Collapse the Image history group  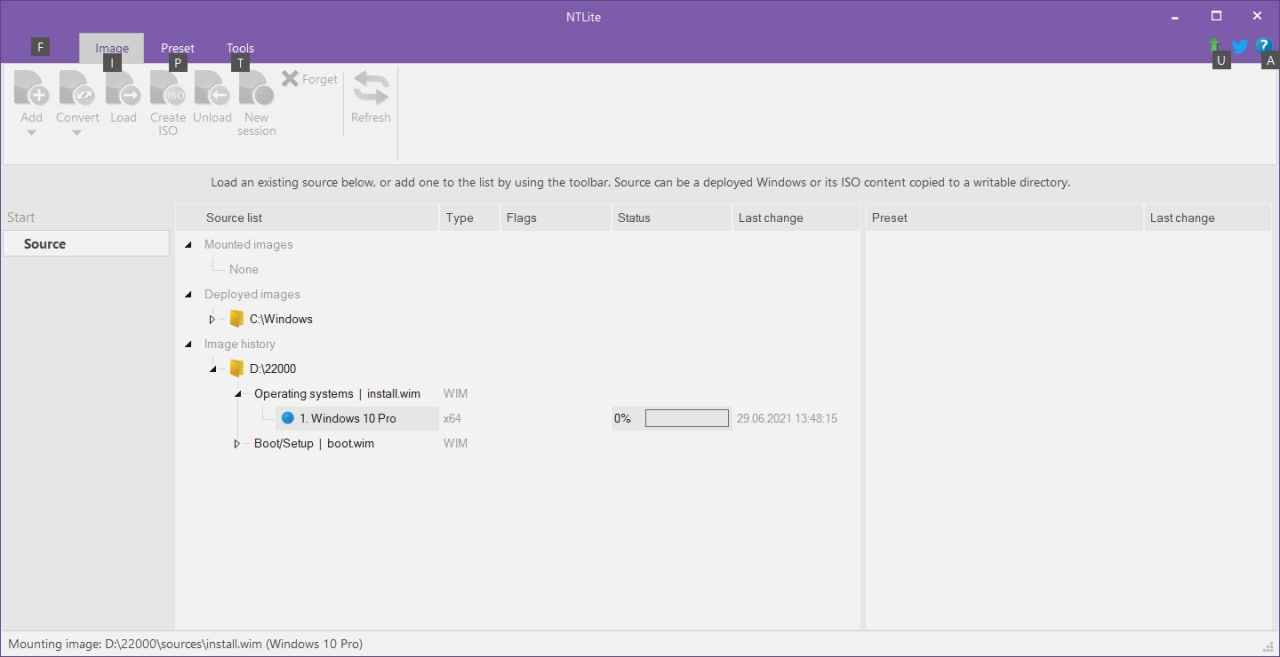pyautogui.click(x=189, y=344)
